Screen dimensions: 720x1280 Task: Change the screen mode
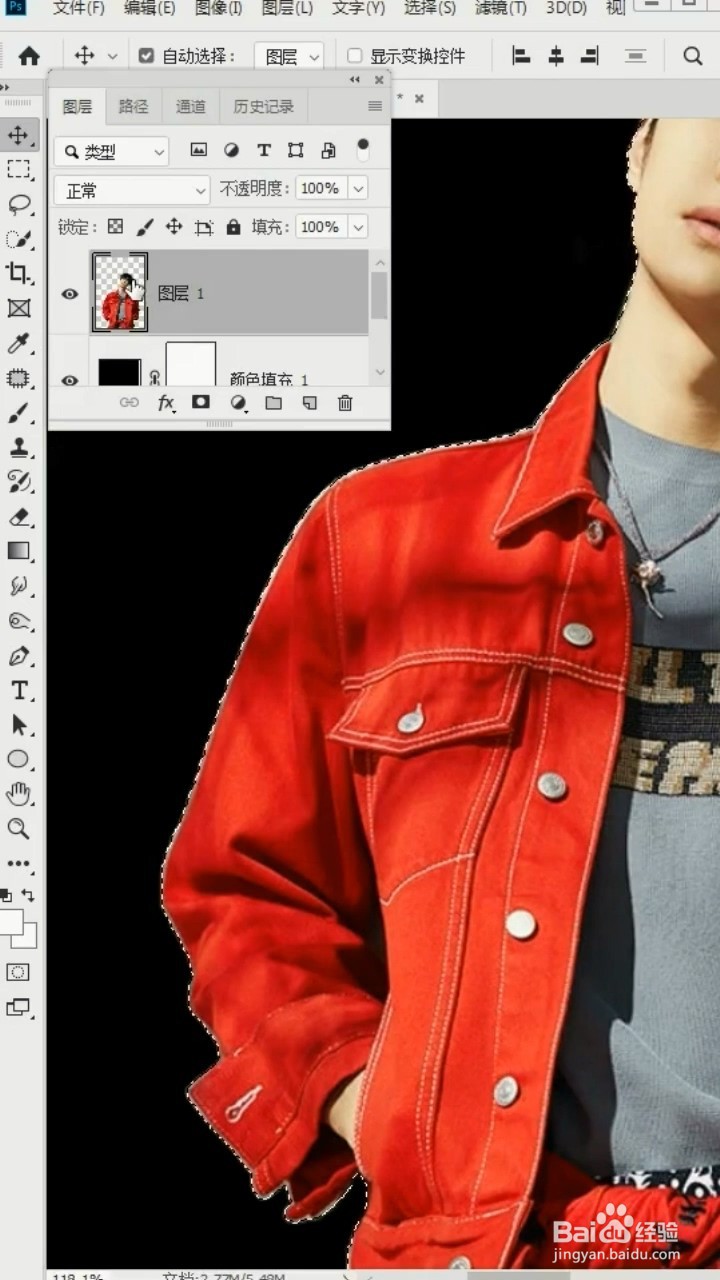click(x=19, y=1007)
